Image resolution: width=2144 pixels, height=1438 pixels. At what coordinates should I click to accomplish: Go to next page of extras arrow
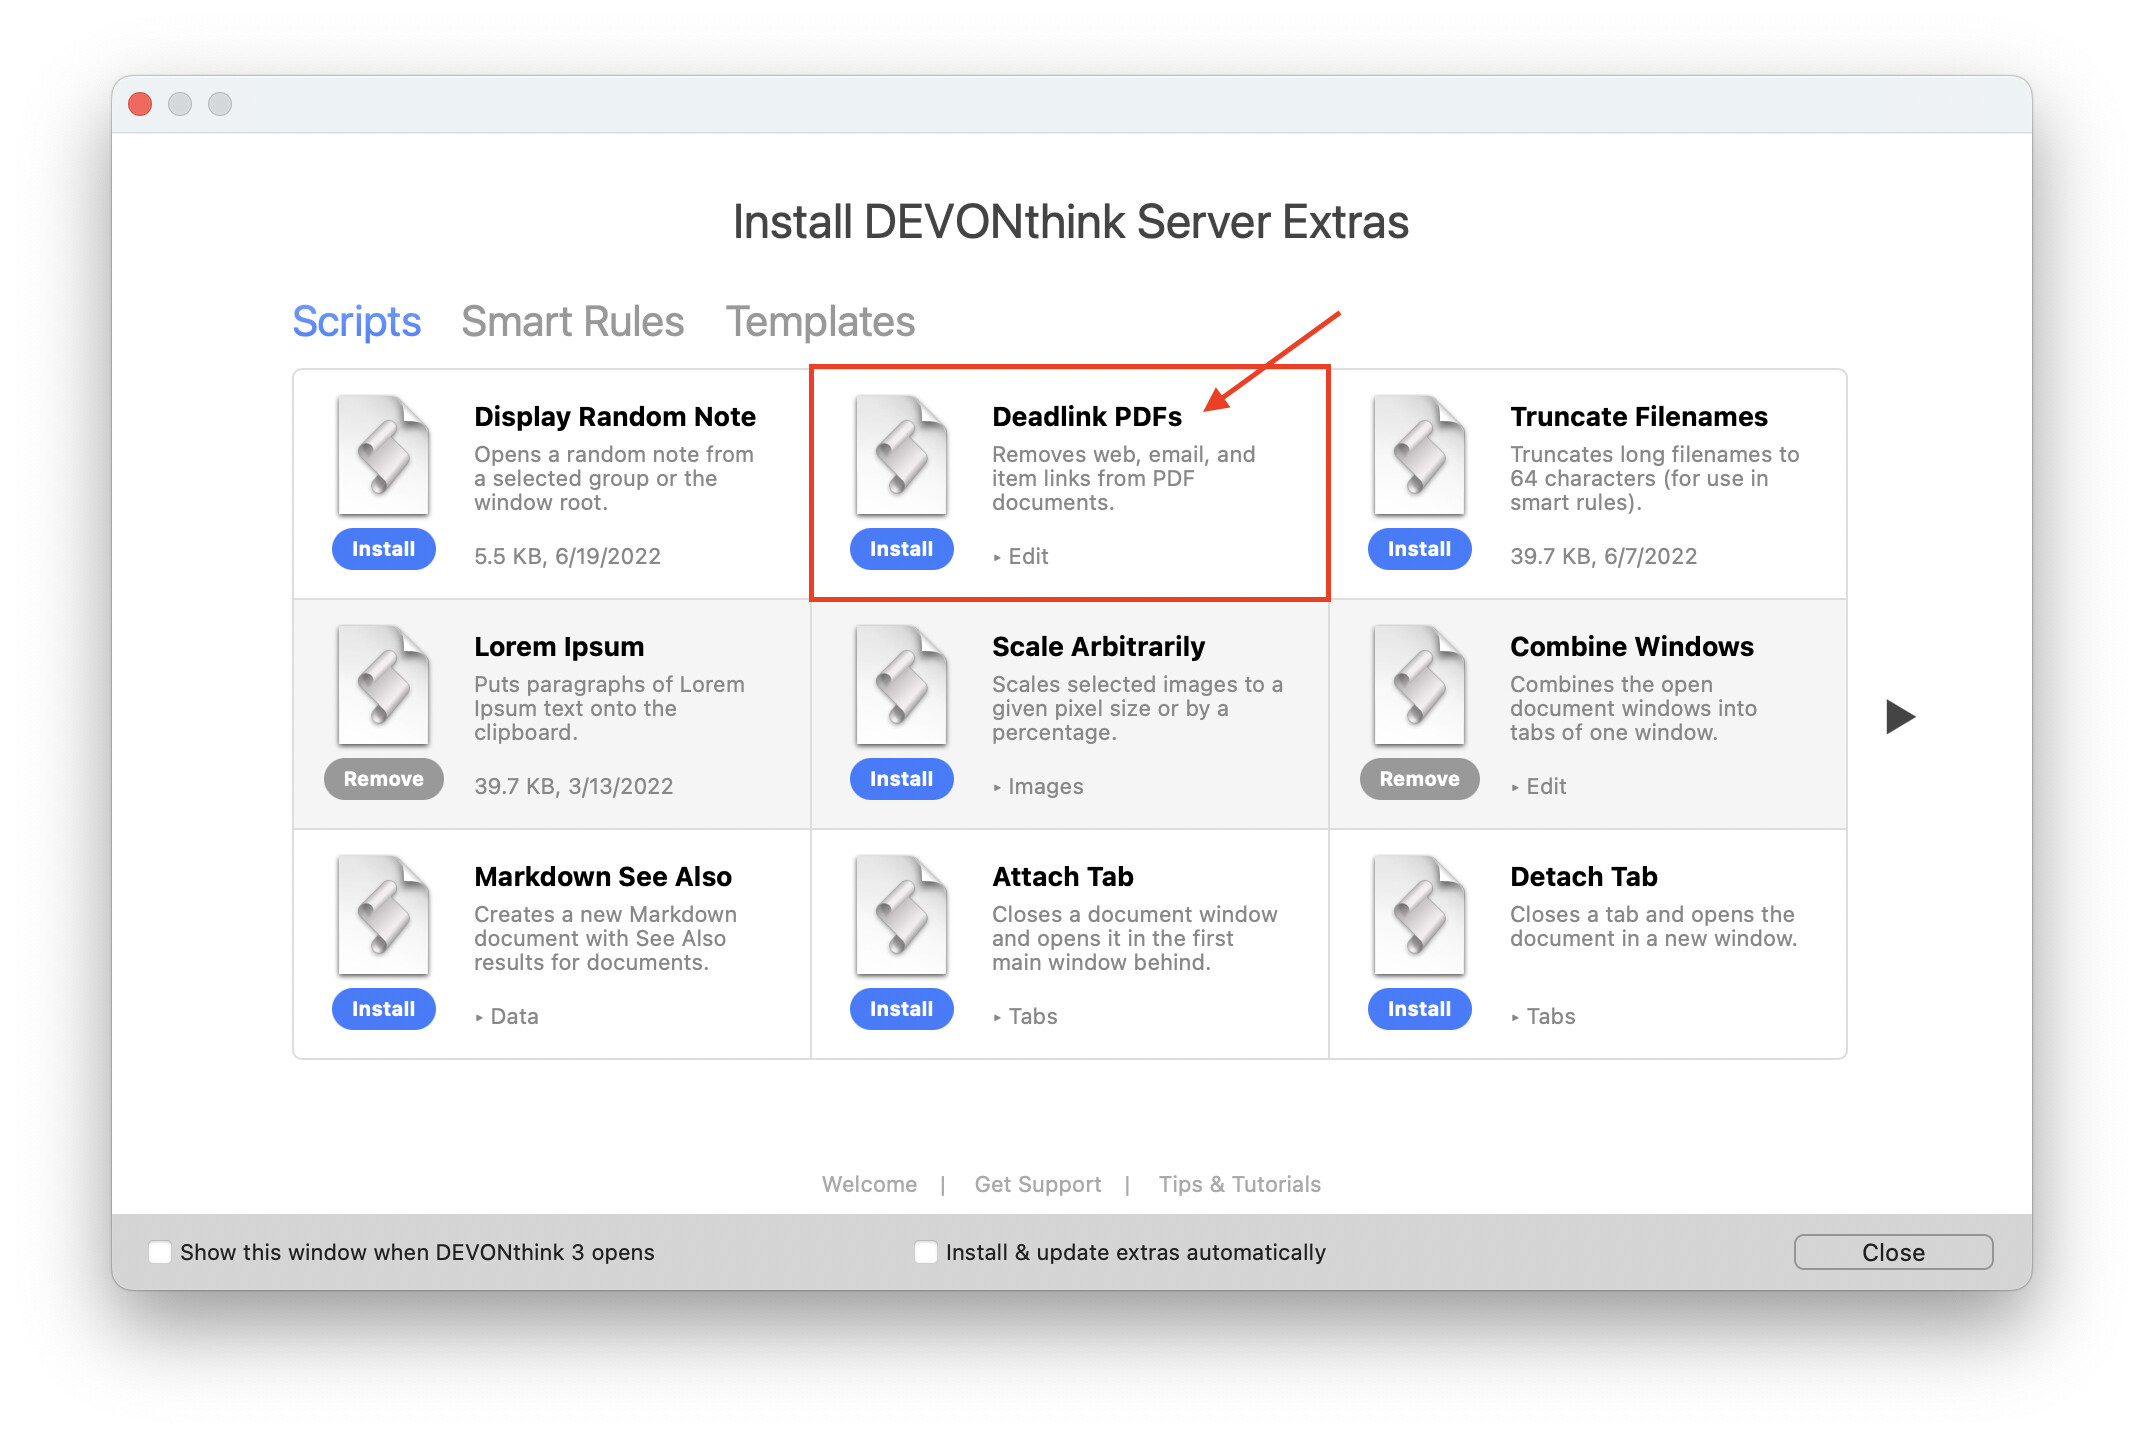tap(1900, 716)
